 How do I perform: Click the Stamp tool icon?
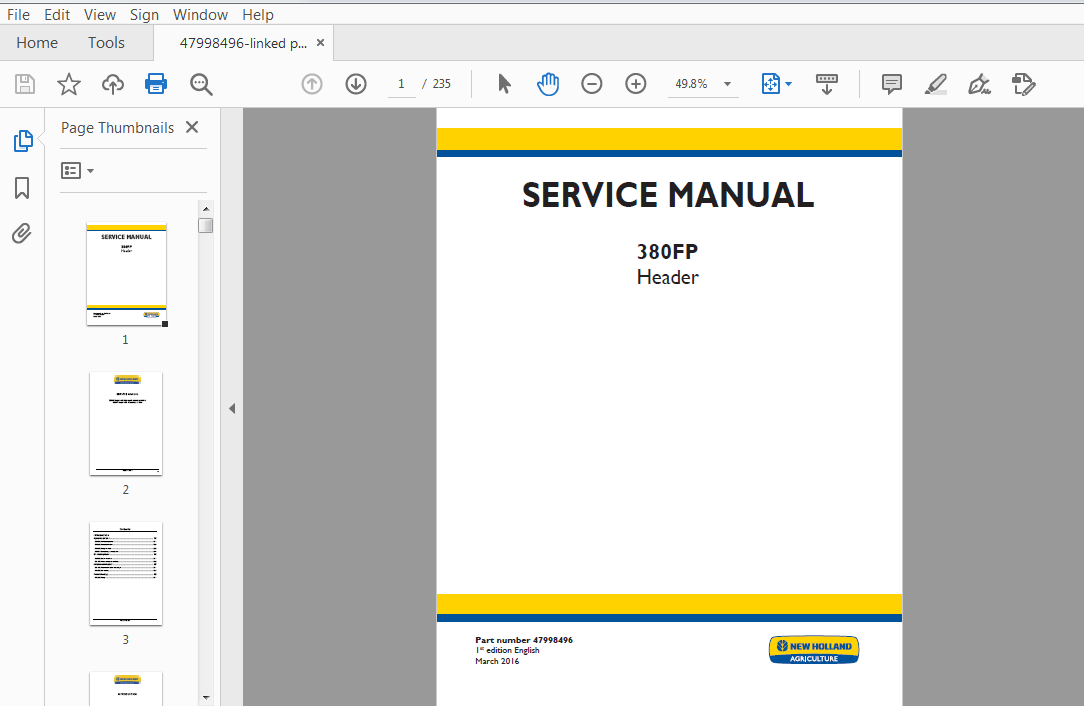click(x=1023, y=84)
